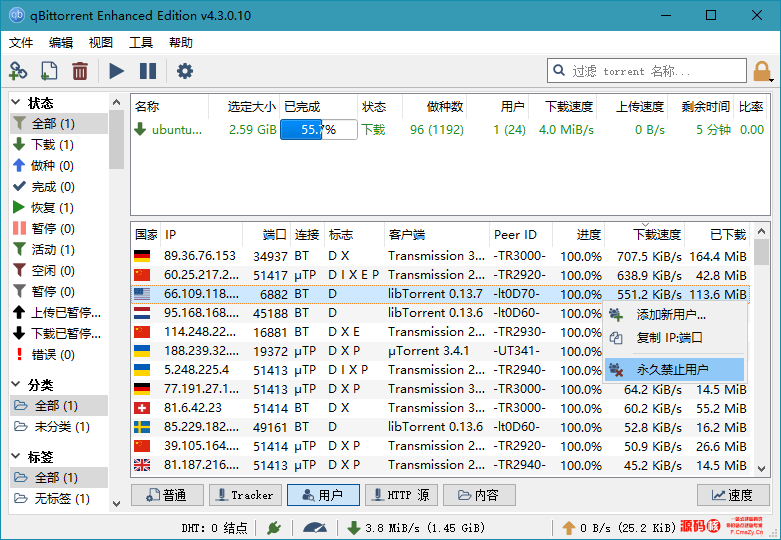Select the 做种 (0) status filter
Viewport: 781px width, 540px height.
coord(59,165)
